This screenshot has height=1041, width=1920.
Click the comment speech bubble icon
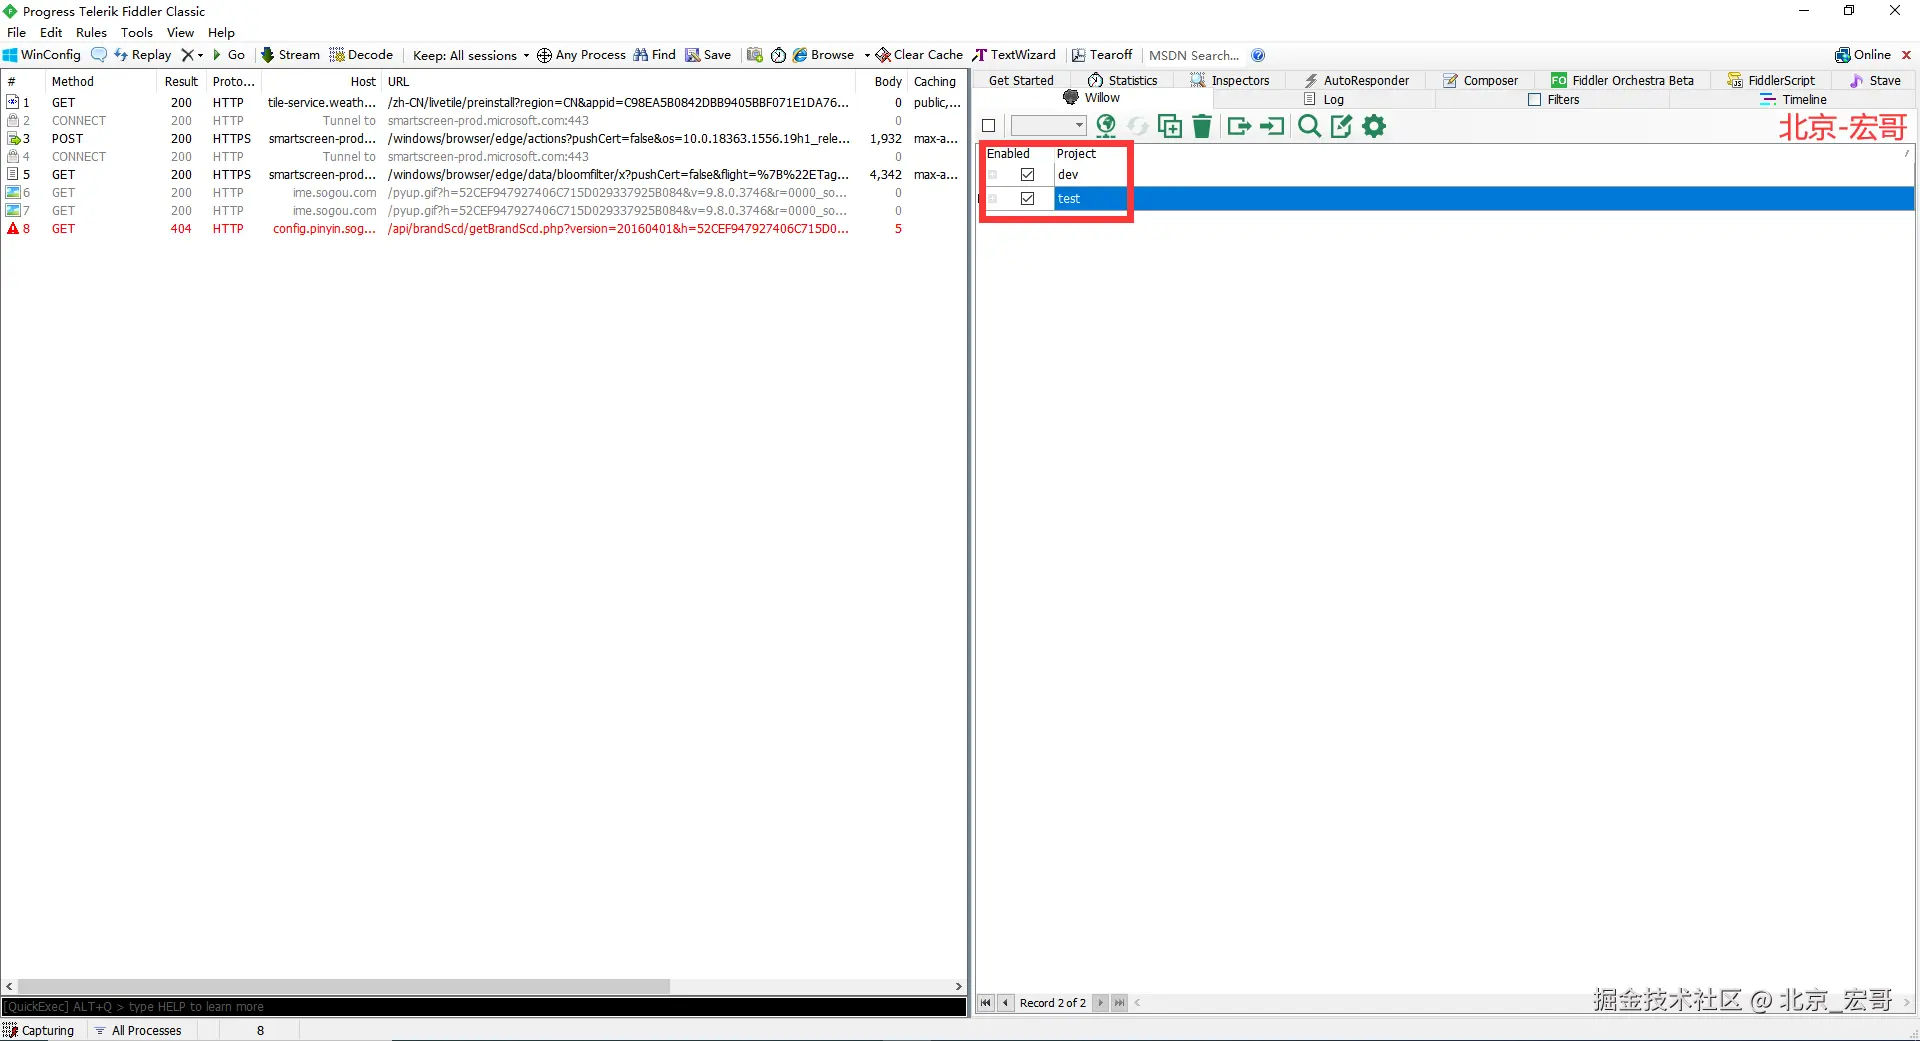pos(99,55)
